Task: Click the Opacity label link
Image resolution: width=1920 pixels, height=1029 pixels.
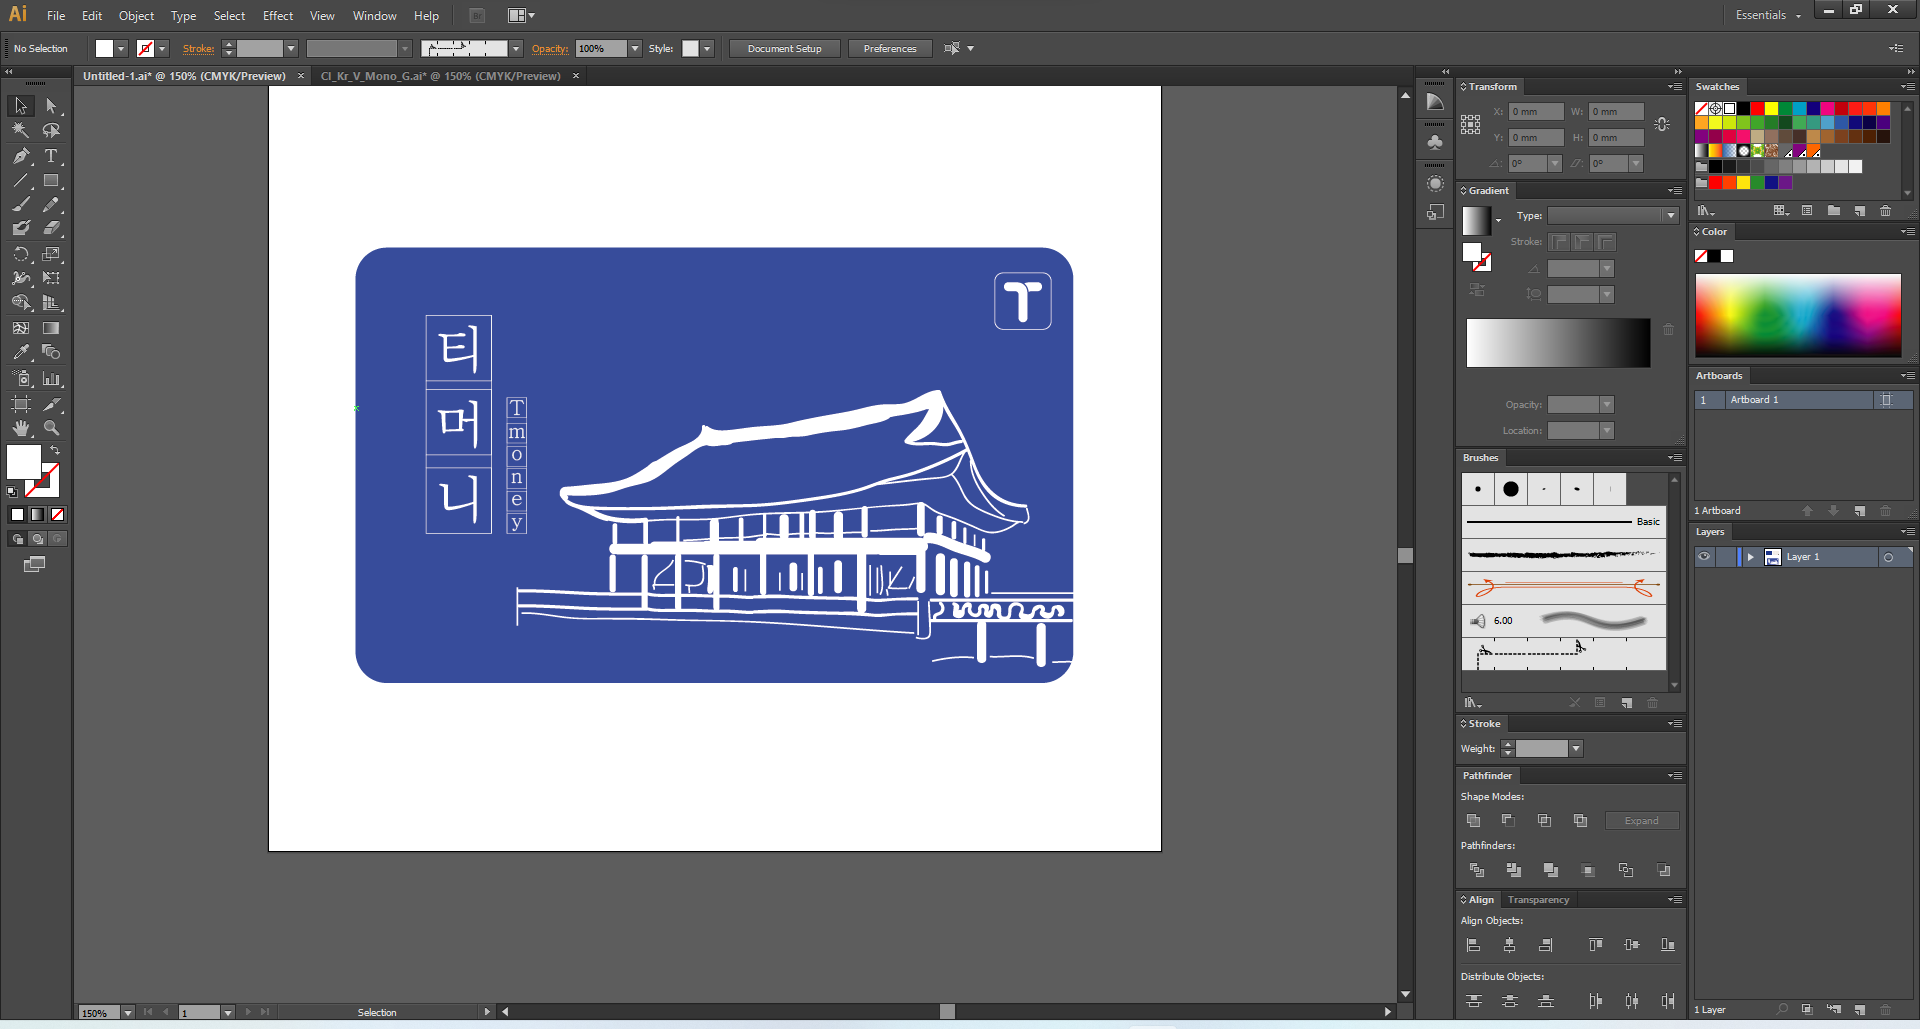Action: (550, 49)
